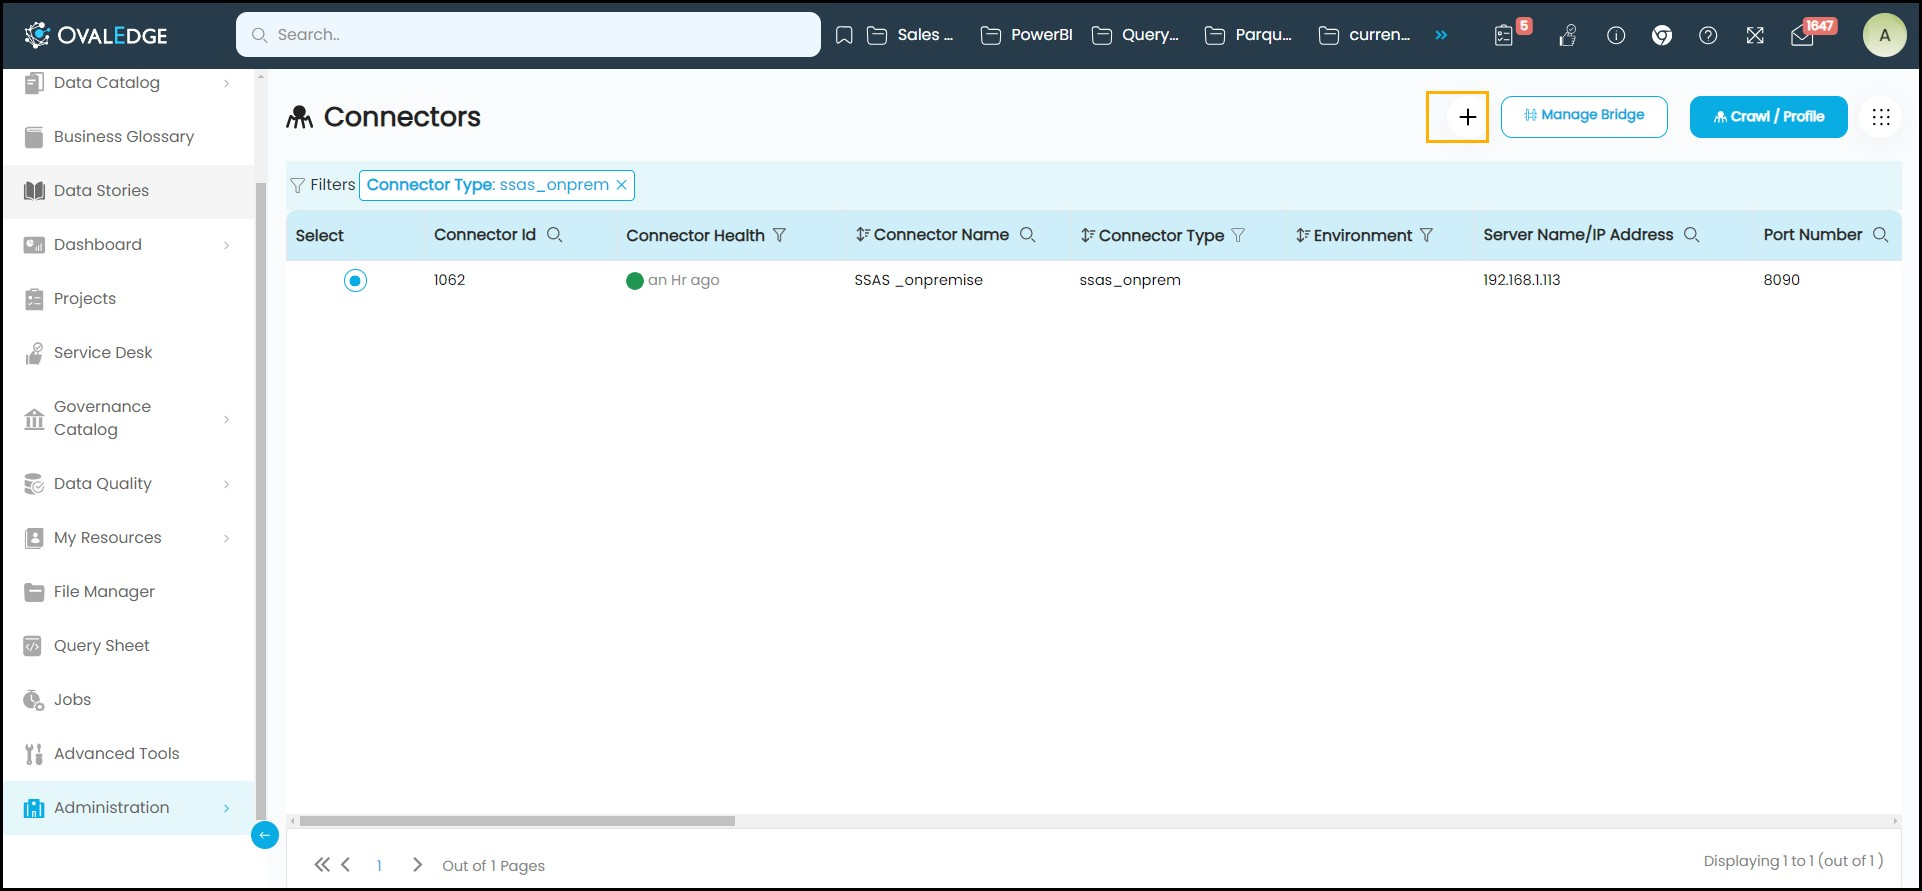Open the PowerBI bookmark folder

tap(1026, 35)
